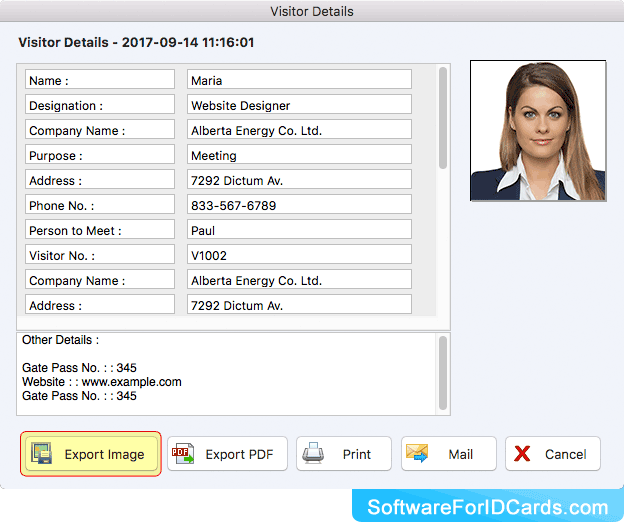Click the second 'Alberta Energy Co. Ltd.' field
This screenshot has height=522, width=624.
tap(299, 280)
